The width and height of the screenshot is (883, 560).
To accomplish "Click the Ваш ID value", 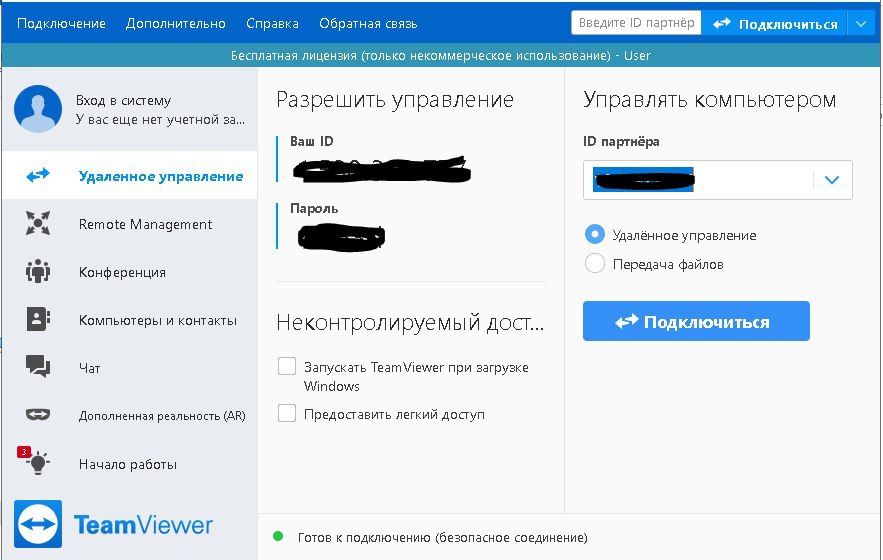I will click(381, 169).
